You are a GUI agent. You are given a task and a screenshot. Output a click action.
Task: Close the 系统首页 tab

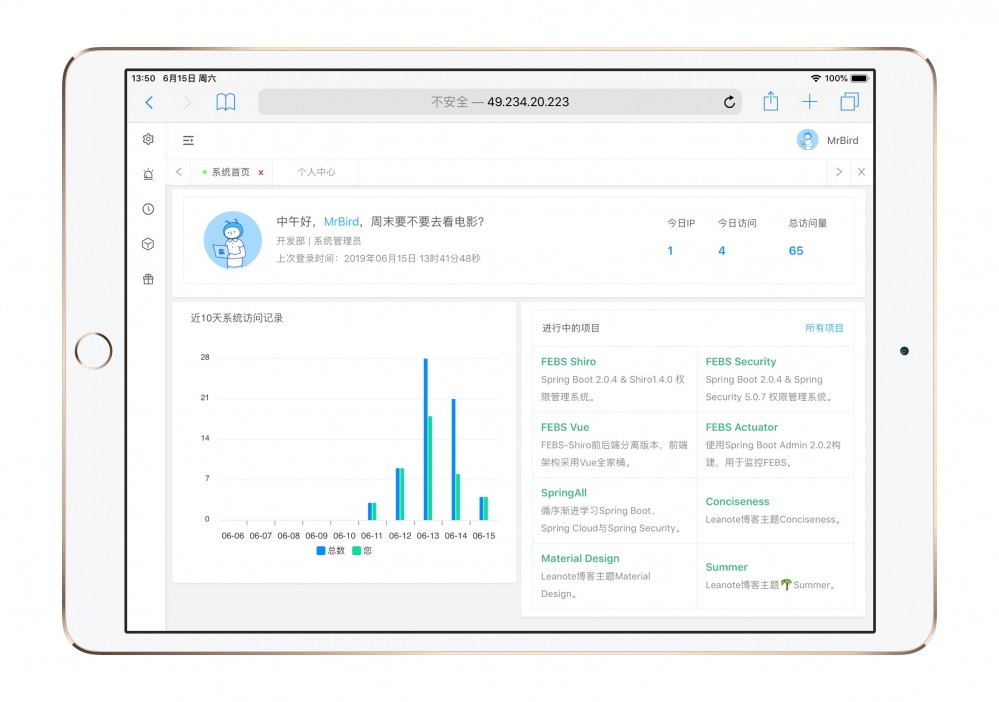[261, 172]
